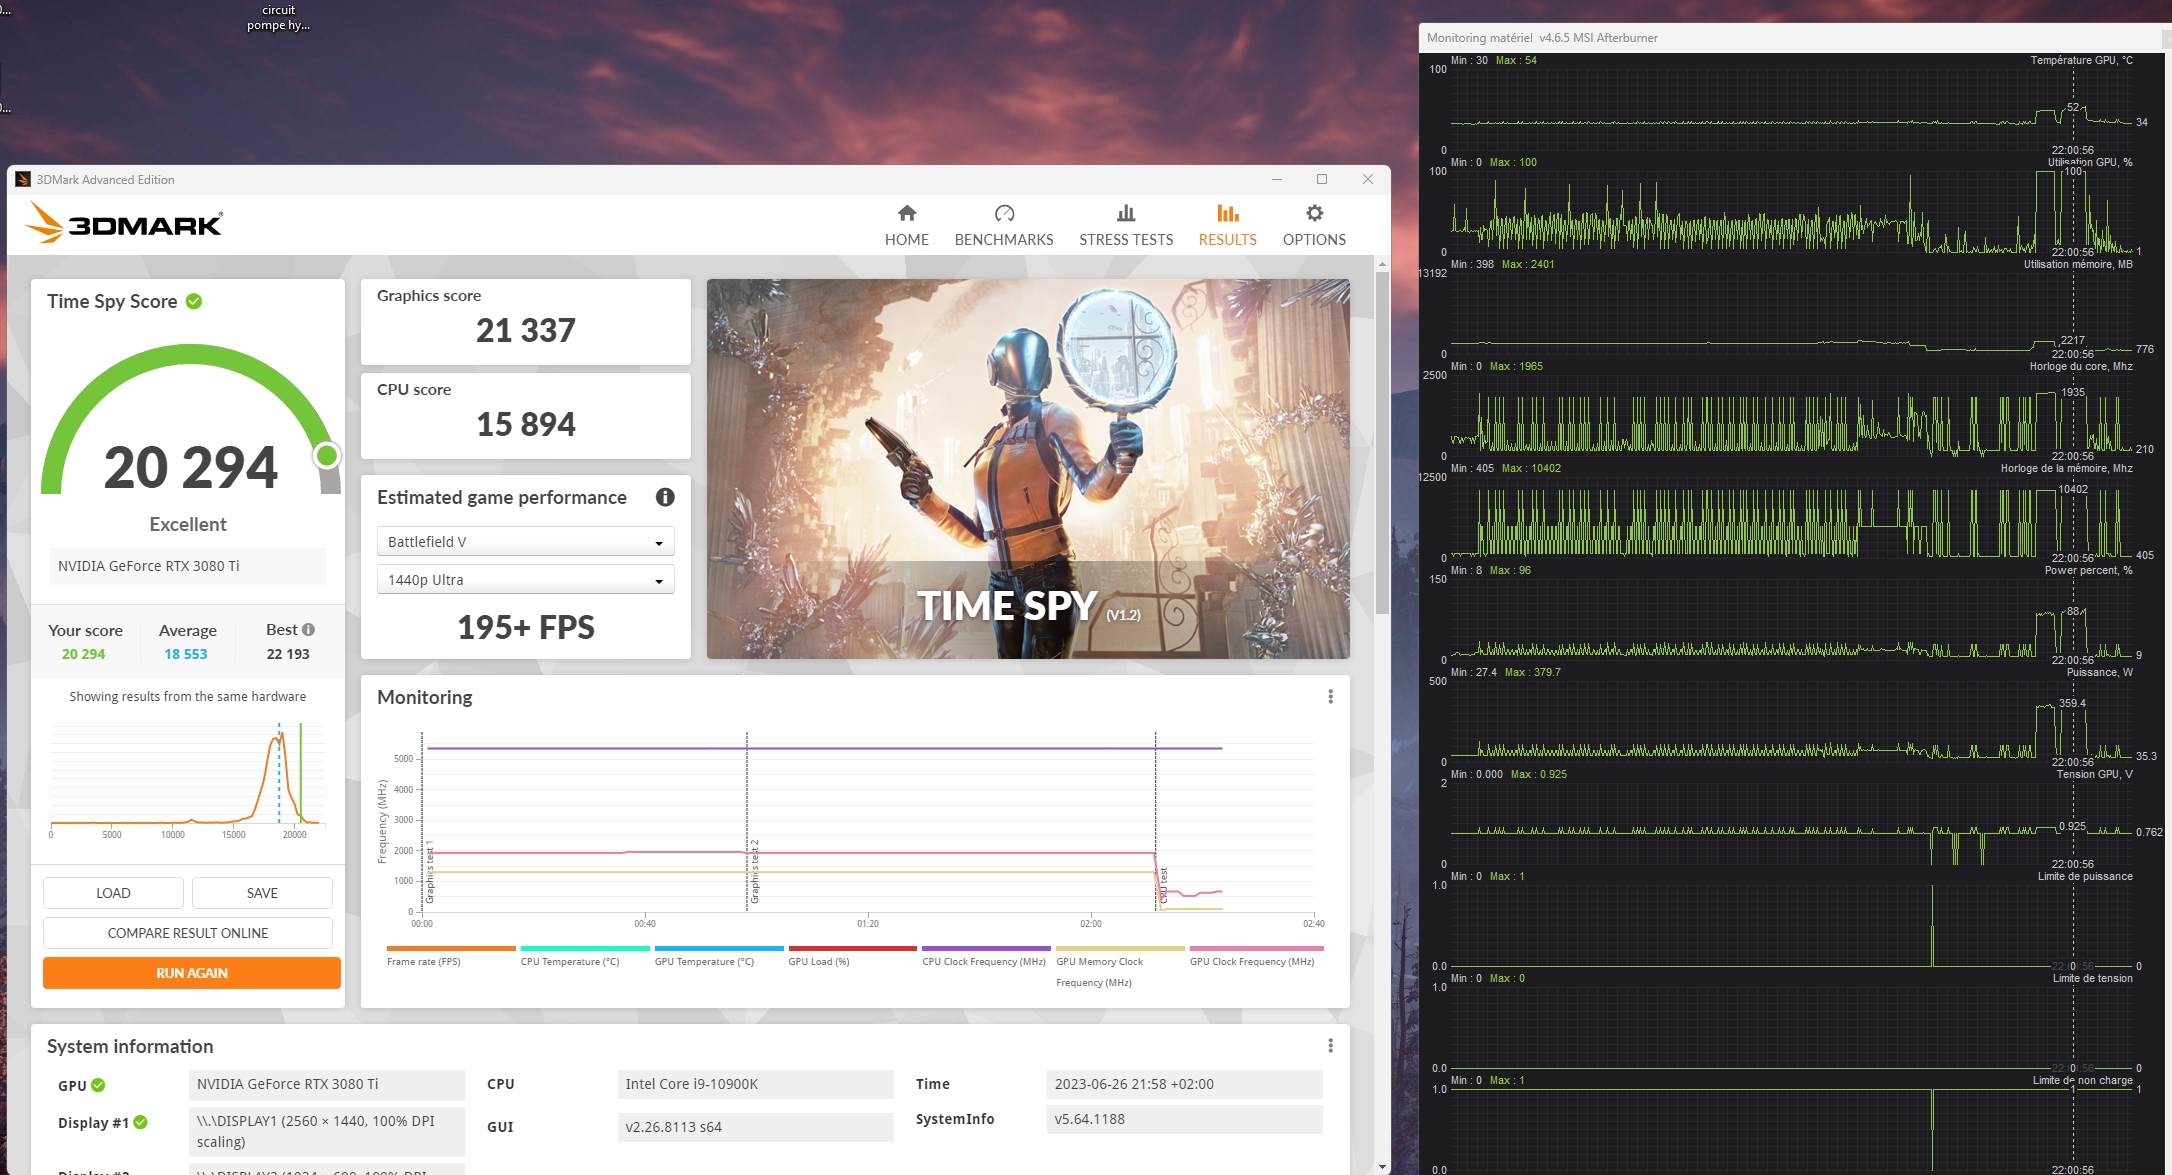2172x1175 pixels.
Task: Expand the 1440p Ultra resolution dropdown
Action: click(x=525, y=580)
